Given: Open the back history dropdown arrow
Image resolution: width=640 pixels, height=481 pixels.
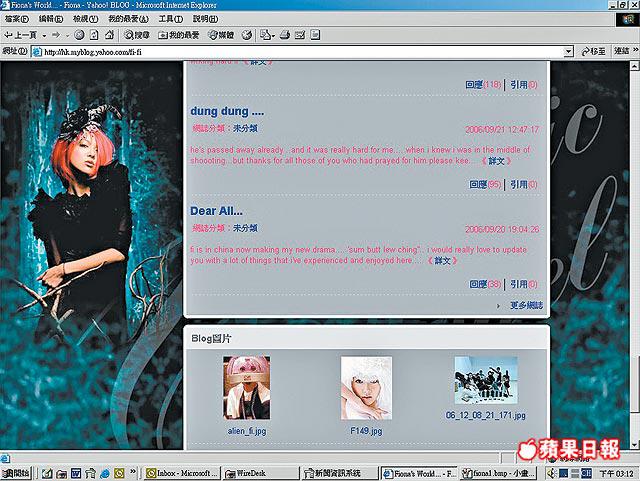Looking at the screenshot, I should click(44, 36).
